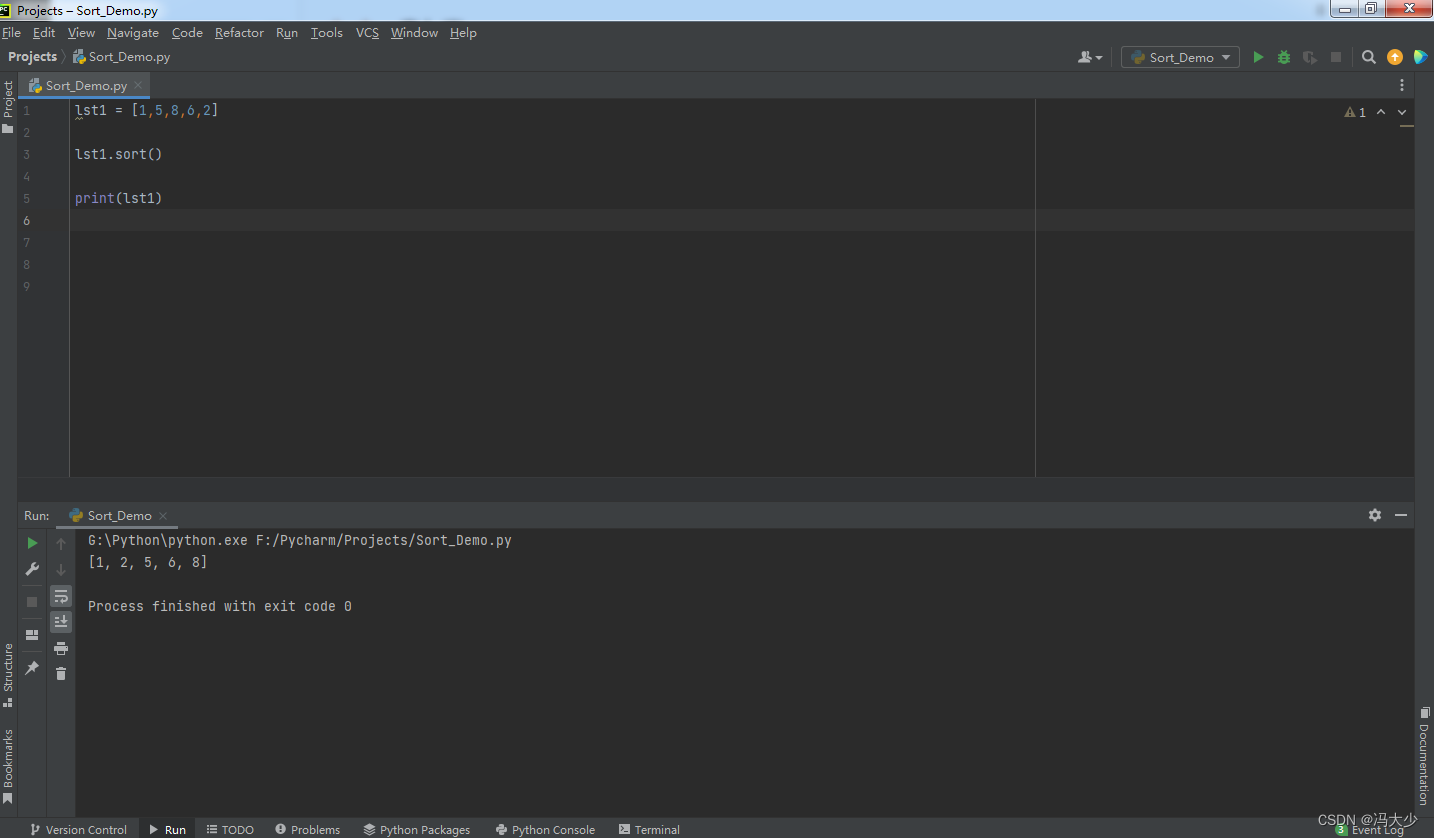Print the Run console output
The height and width of the screenshot is (838, 1434).
(61, 648)
